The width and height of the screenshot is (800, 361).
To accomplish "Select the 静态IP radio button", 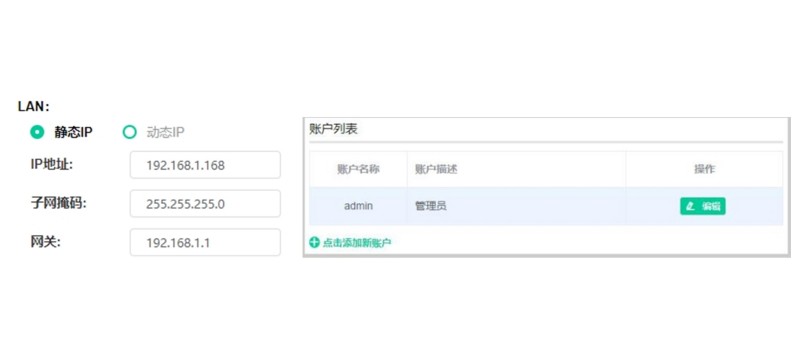I will (x=37, y=133).
